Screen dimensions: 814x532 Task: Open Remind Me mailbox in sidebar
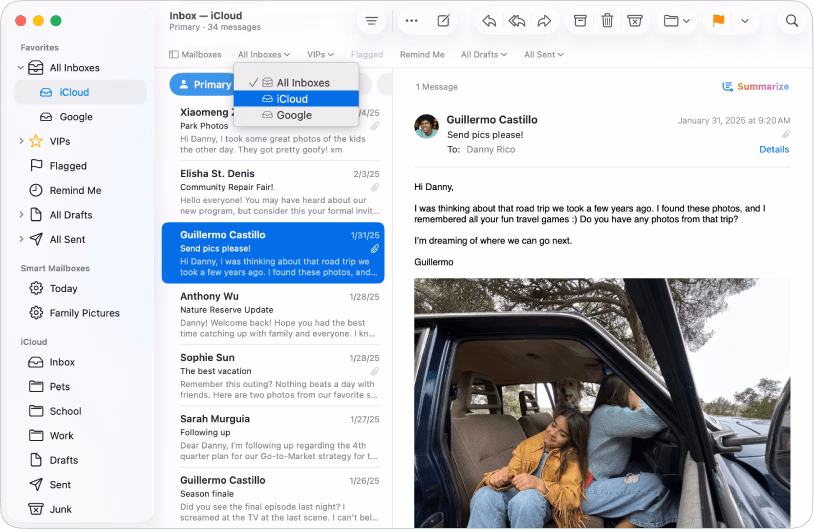[x=80, y=190]
